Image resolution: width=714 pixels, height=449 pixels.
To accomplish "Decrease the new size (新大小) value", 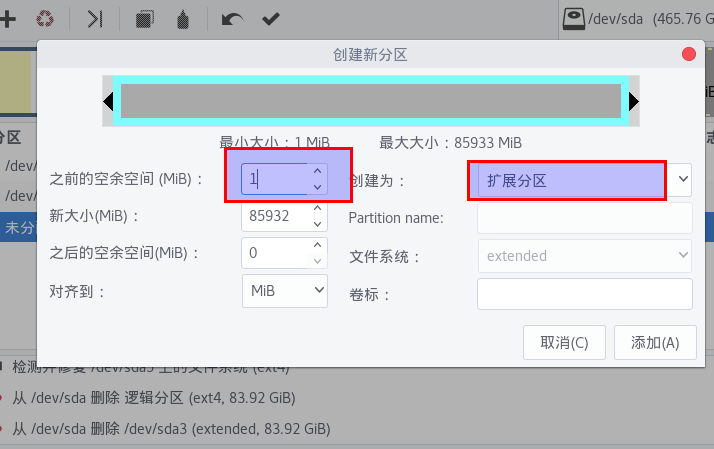I will click(317, 224).
